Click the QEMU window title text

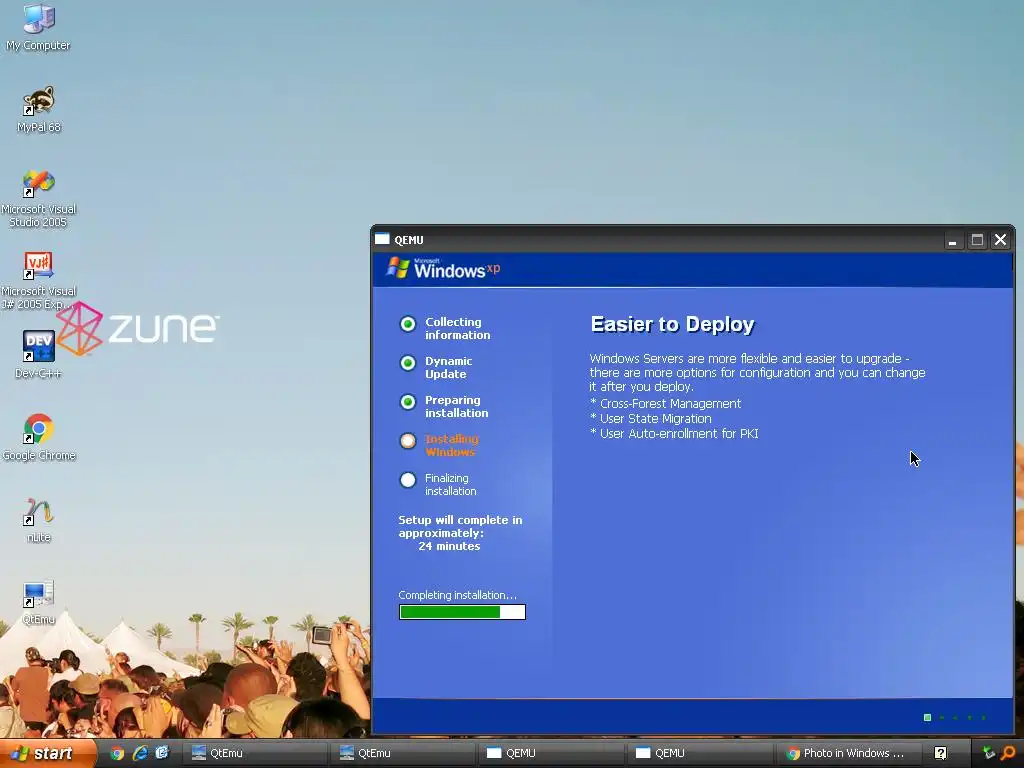tap(409, 240)
